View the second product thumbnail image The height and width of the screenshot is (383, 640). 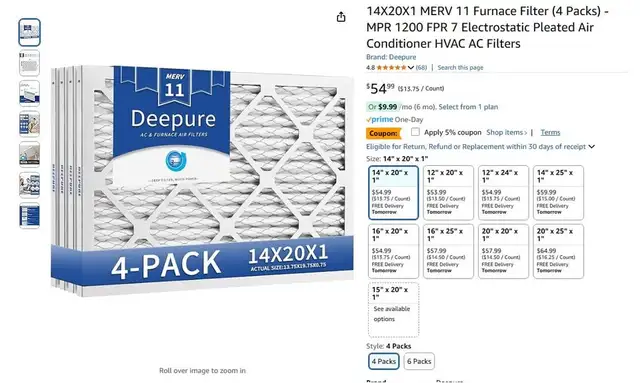[x=29, y=63]
